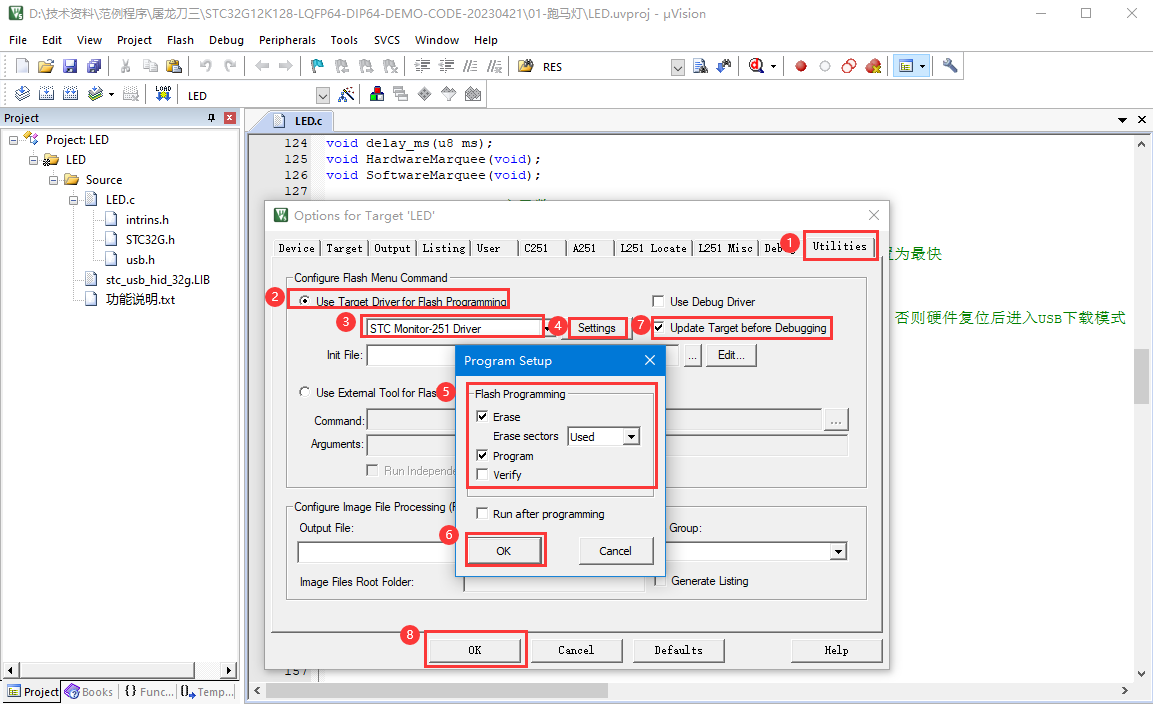
Task: Click the Kill All Breakpoints icon
Action: click(873, 66)
